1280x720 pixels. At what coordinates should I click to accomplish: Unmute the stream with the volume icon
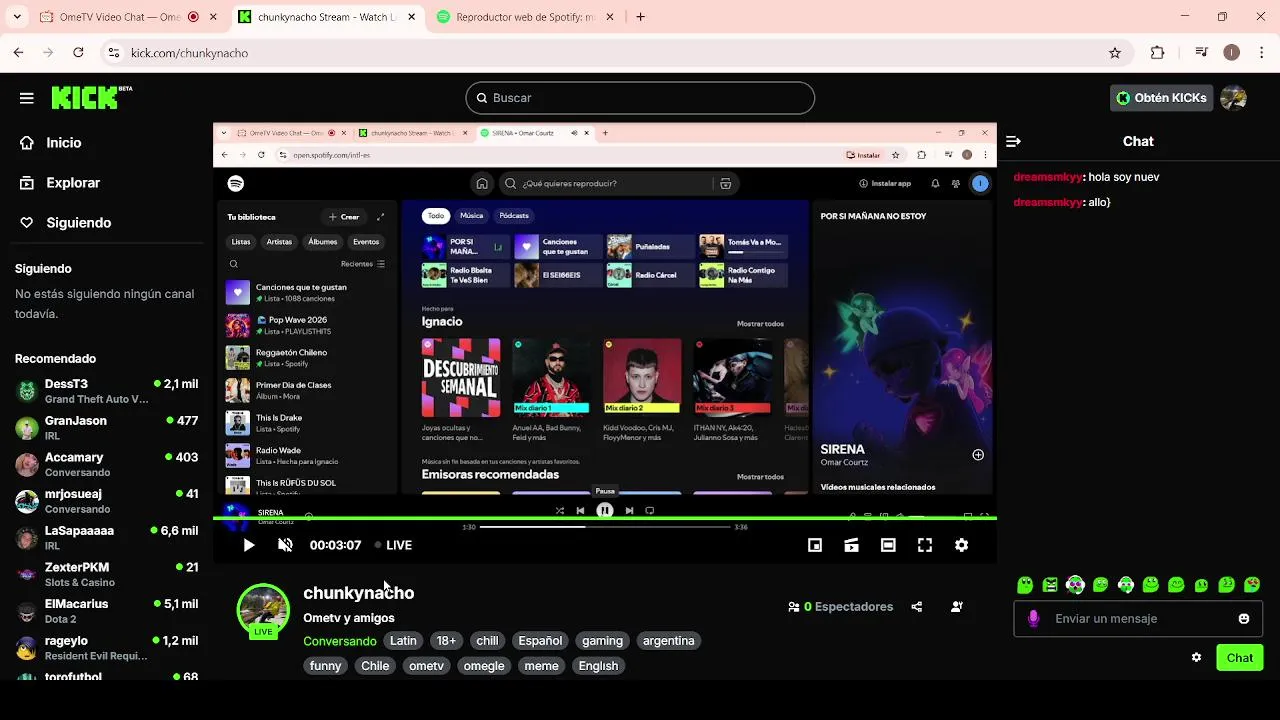click(x=285, y=545)
